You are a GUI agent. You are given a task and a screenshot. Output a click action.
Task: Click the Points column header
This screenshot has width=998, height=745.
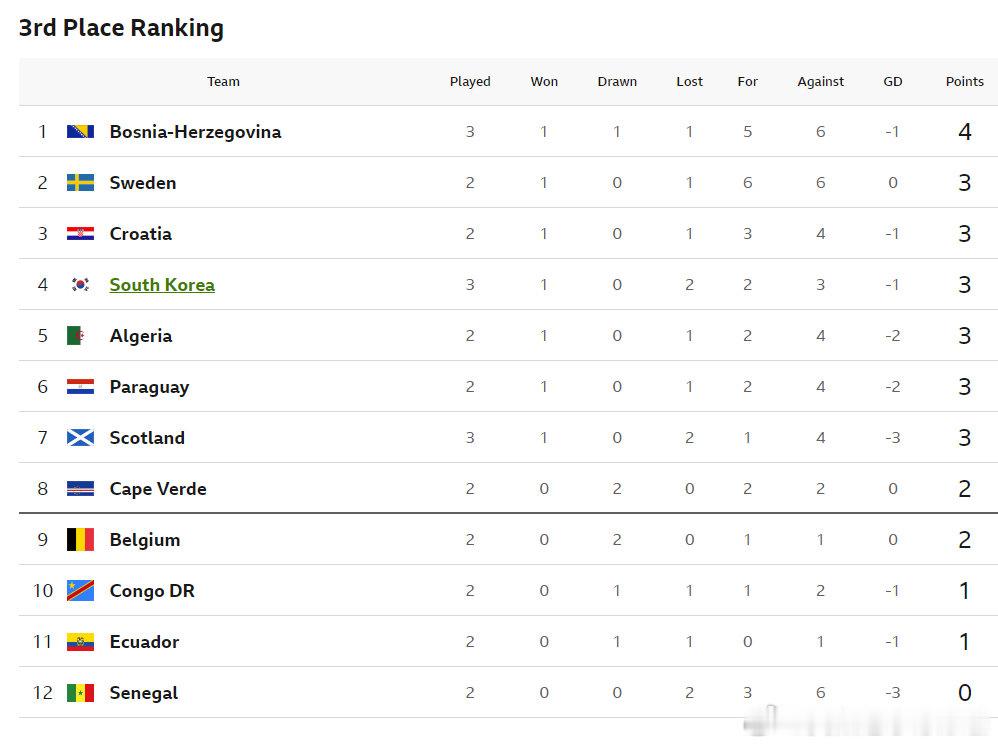964,81
